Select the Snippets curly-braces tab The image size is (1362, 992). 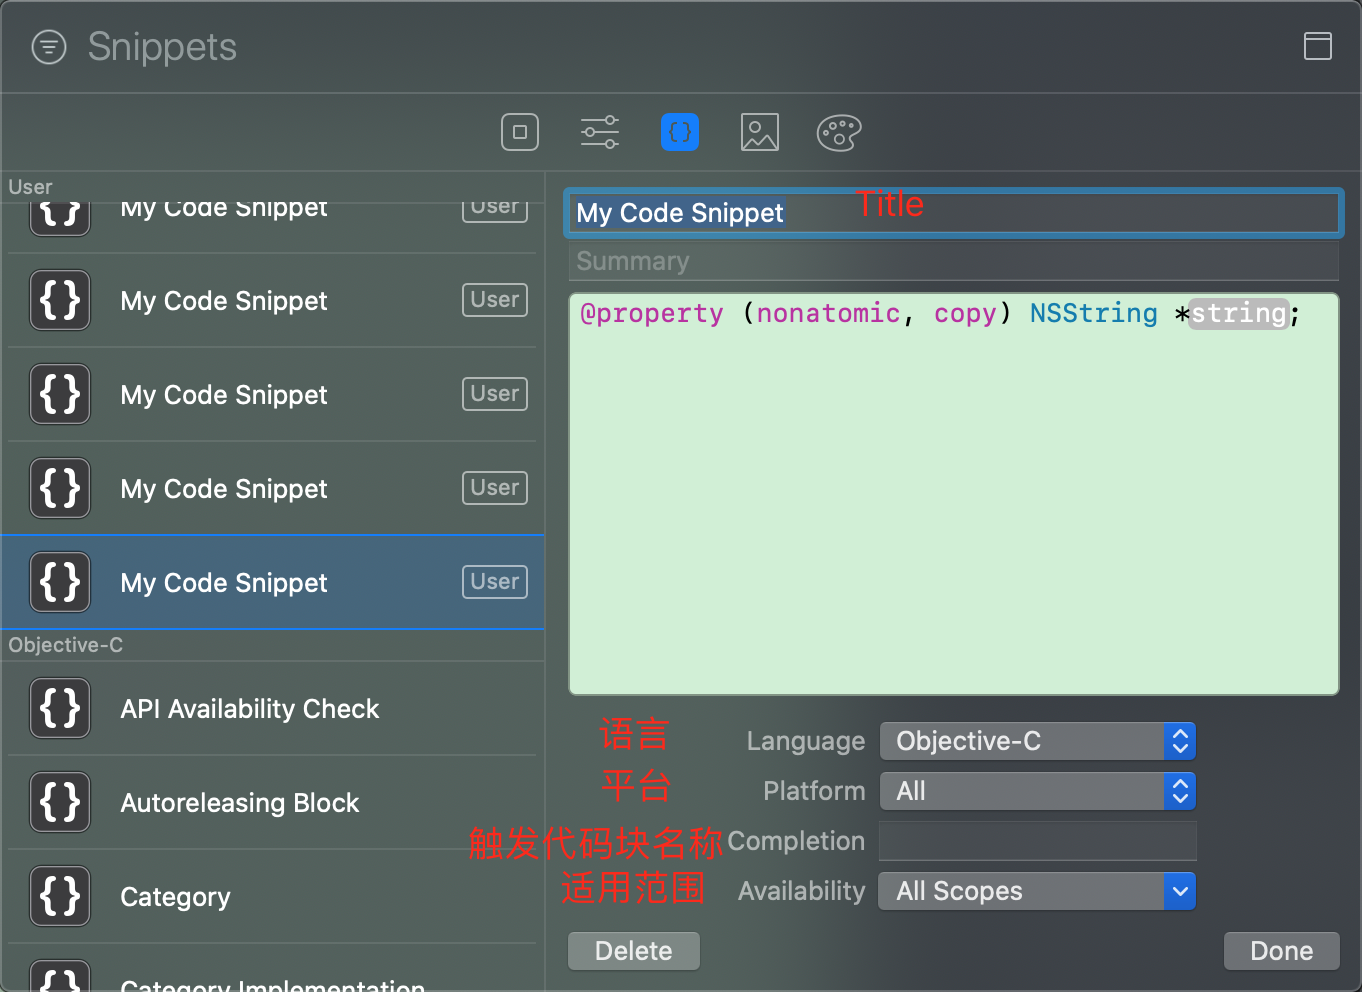coord(680,132)
